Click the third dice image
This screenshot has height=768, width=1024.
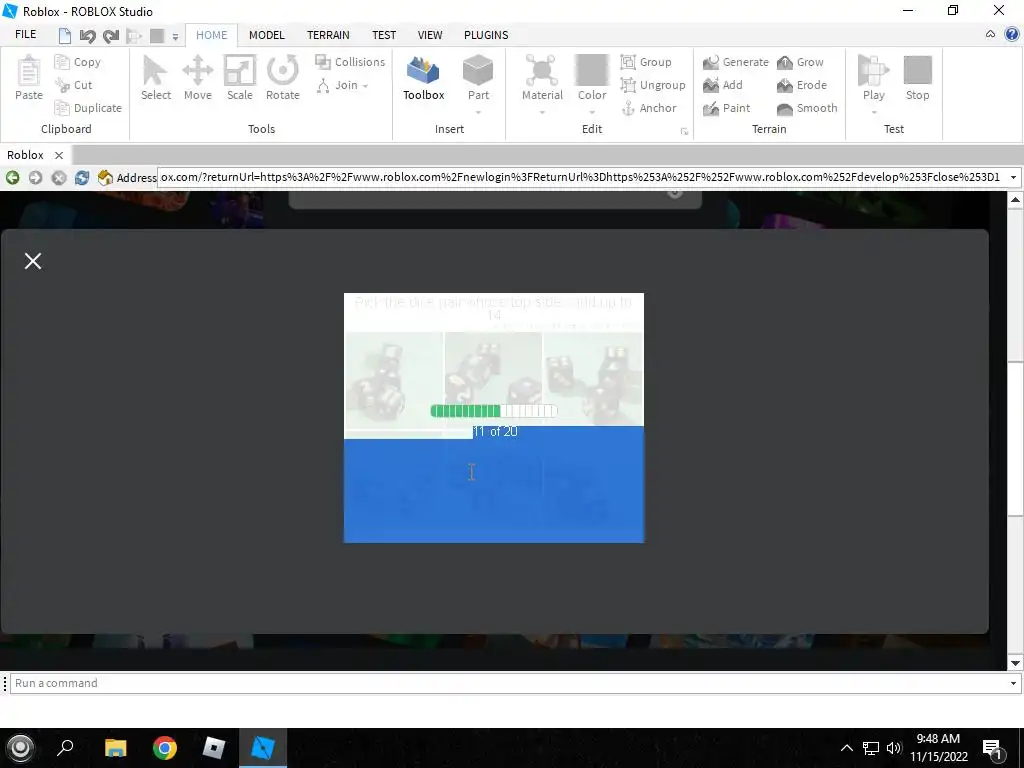coord(593,378)
